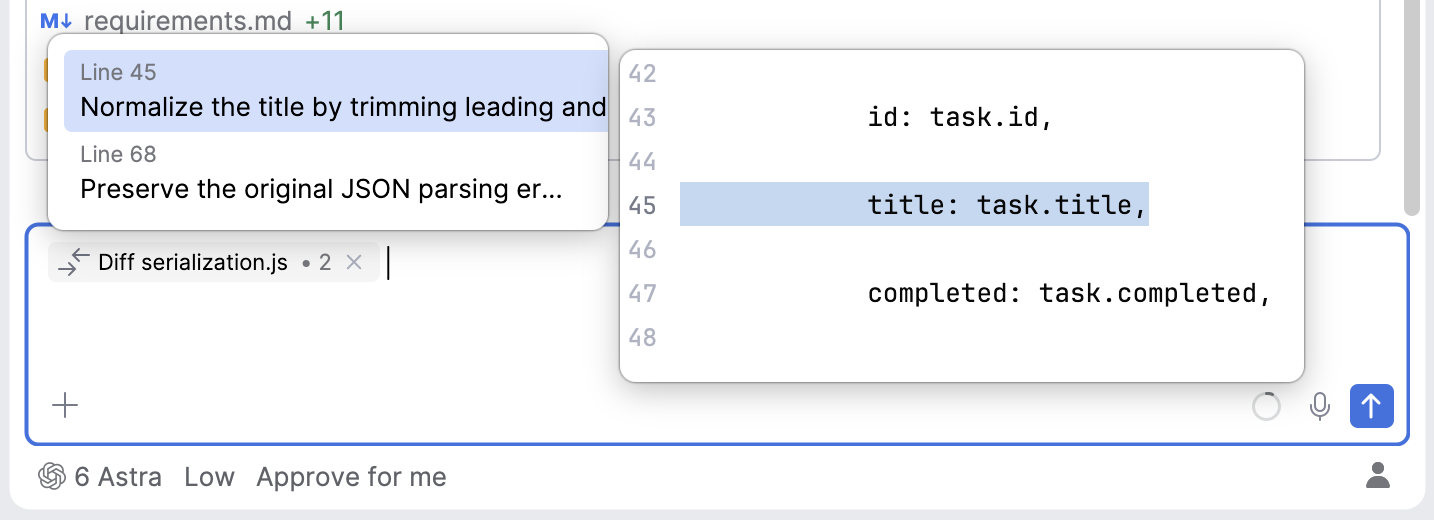
Task: Click the Diff serialization.js chip
Action: click(213, 262)
